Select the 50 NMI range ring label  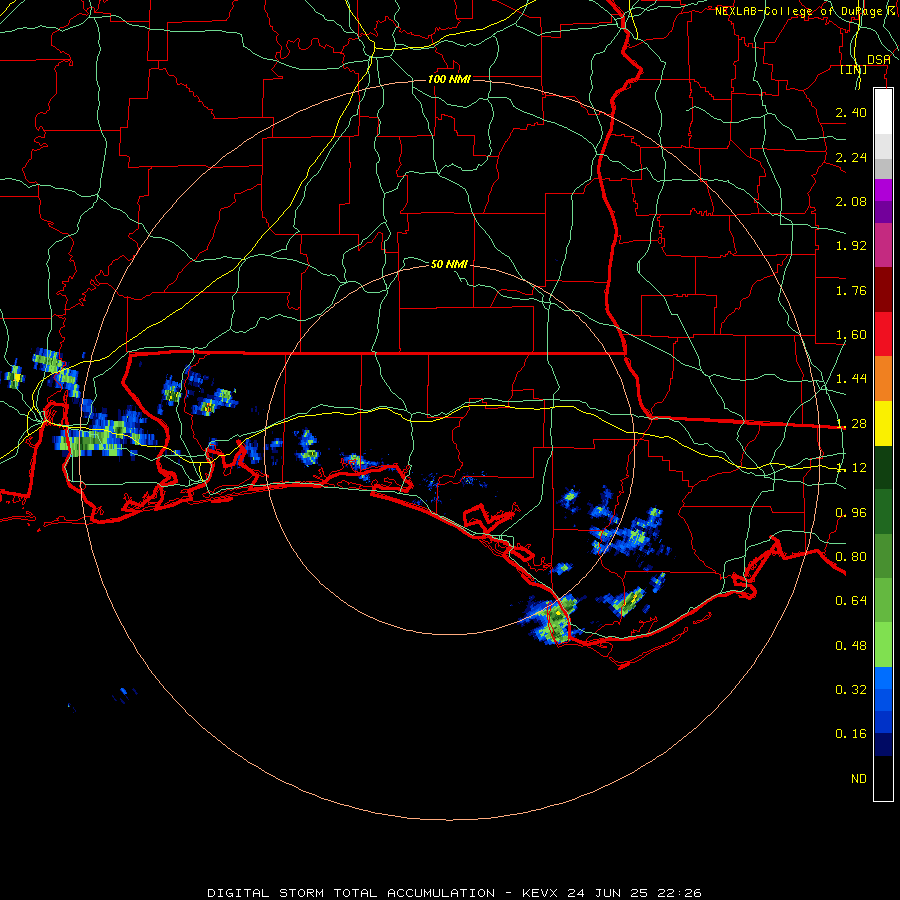pos(449,264)
